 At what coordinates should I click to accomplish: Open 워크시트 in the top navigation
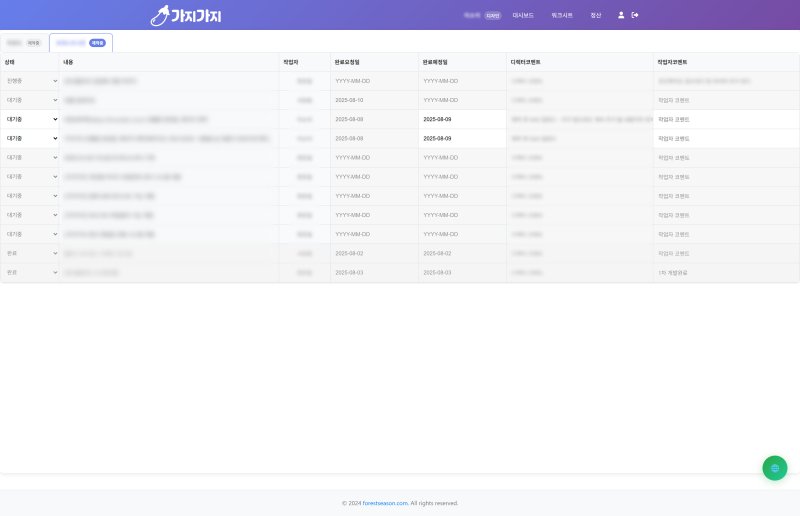562,16
